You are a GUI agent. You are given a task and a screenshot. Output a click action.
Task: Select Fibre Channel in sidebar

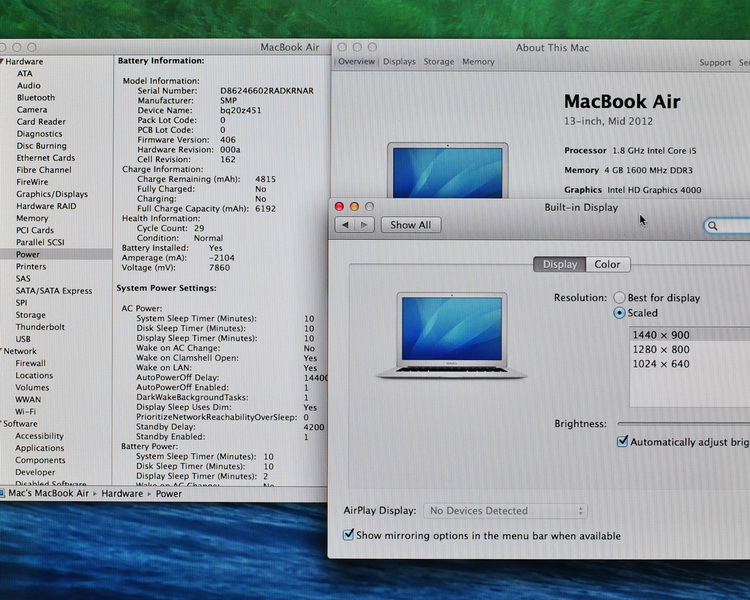tap(44, 170)
